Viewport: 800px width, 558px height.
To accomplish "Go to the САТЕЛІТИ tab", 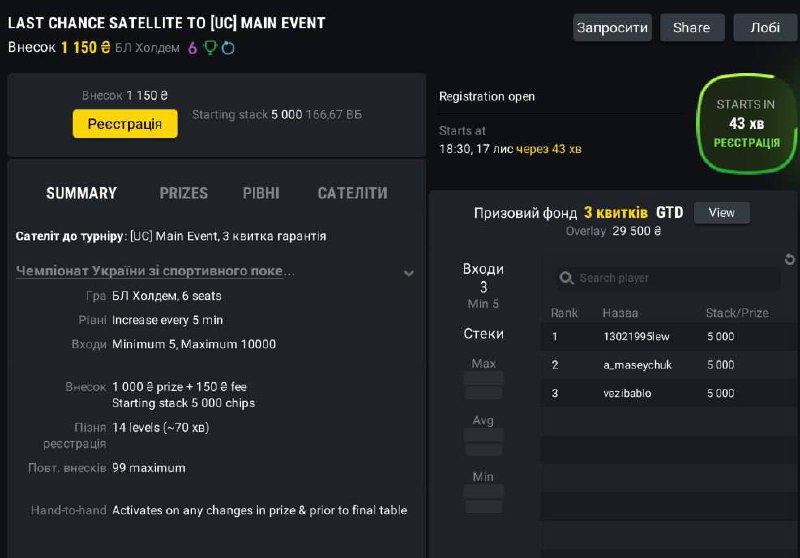I will click(352, 193).
